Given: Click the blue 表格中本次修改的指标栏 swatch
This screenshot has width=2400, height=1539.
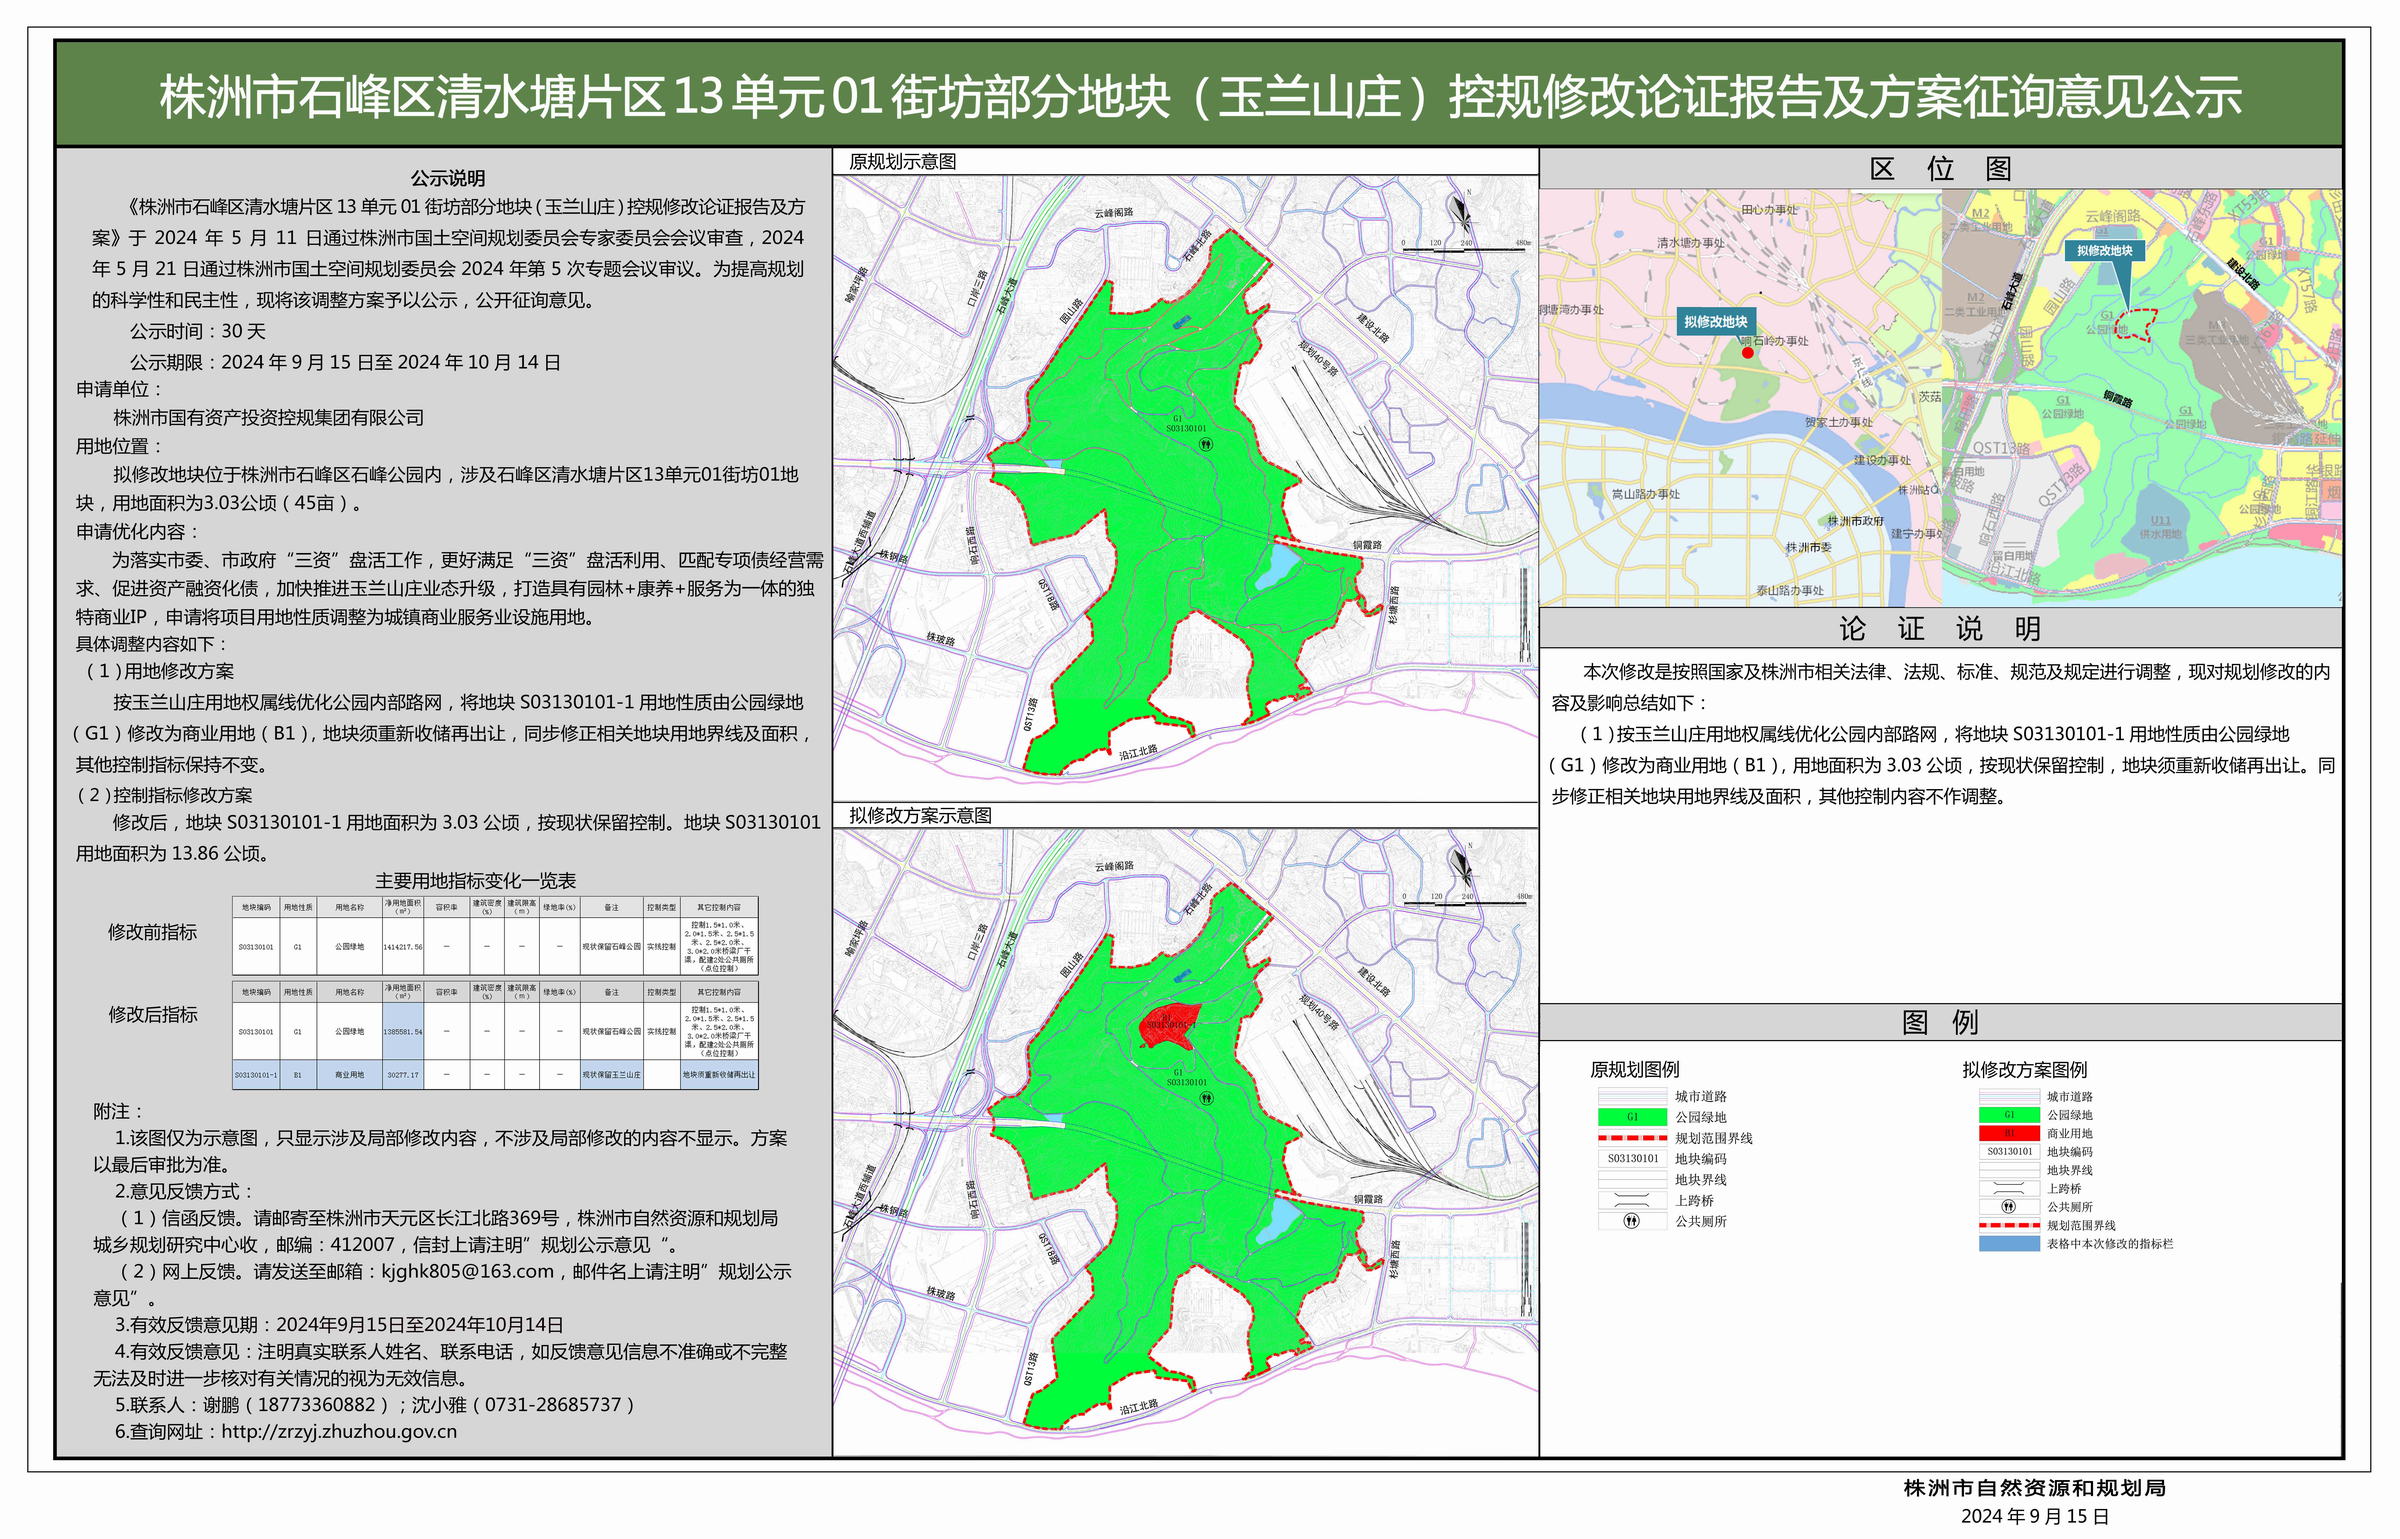Looking at the screenshot, I should click(x=2008, y=1244).
